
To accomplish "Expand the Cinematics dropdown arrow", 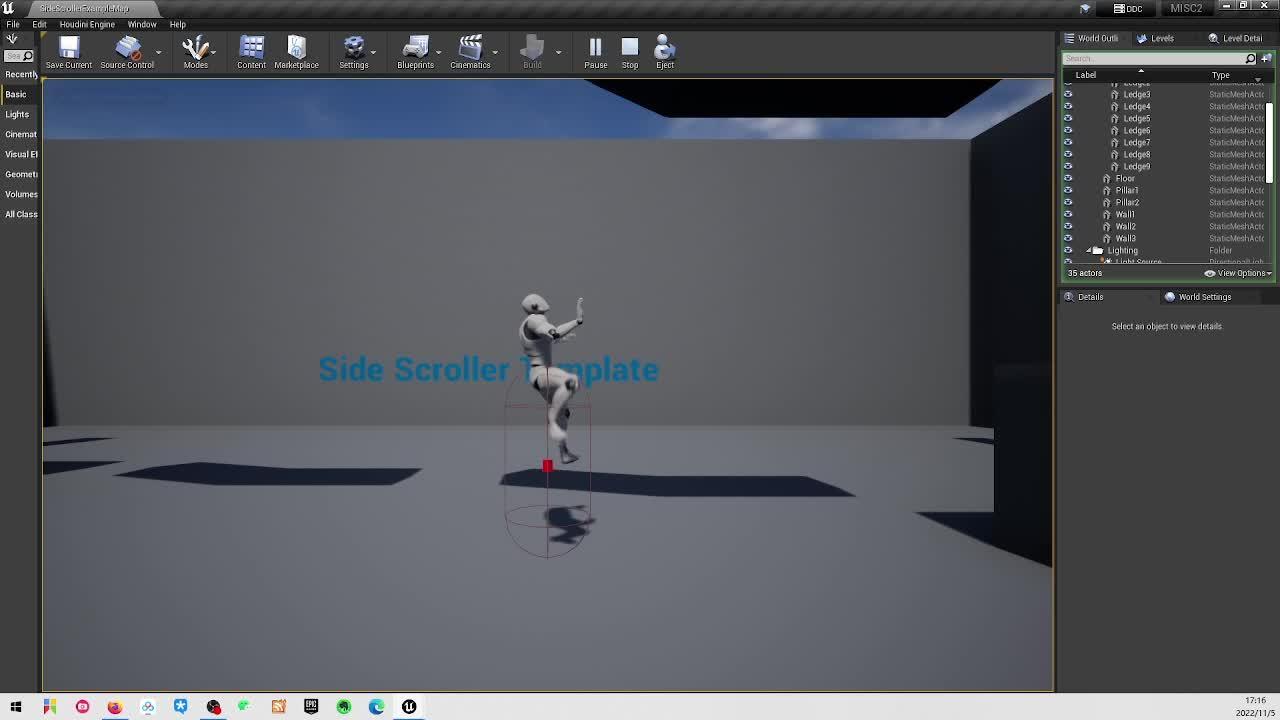I will tap(495, 52).
